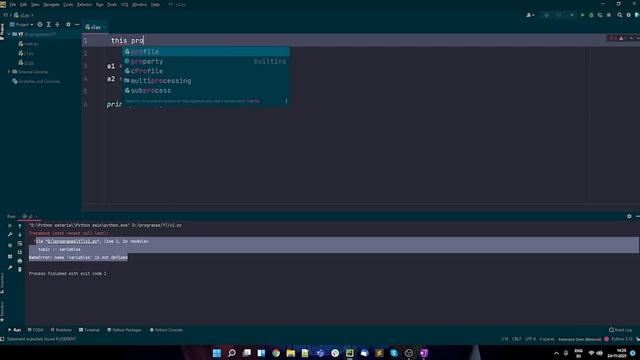Open Chrome from taskbar

tap(276, 353)
